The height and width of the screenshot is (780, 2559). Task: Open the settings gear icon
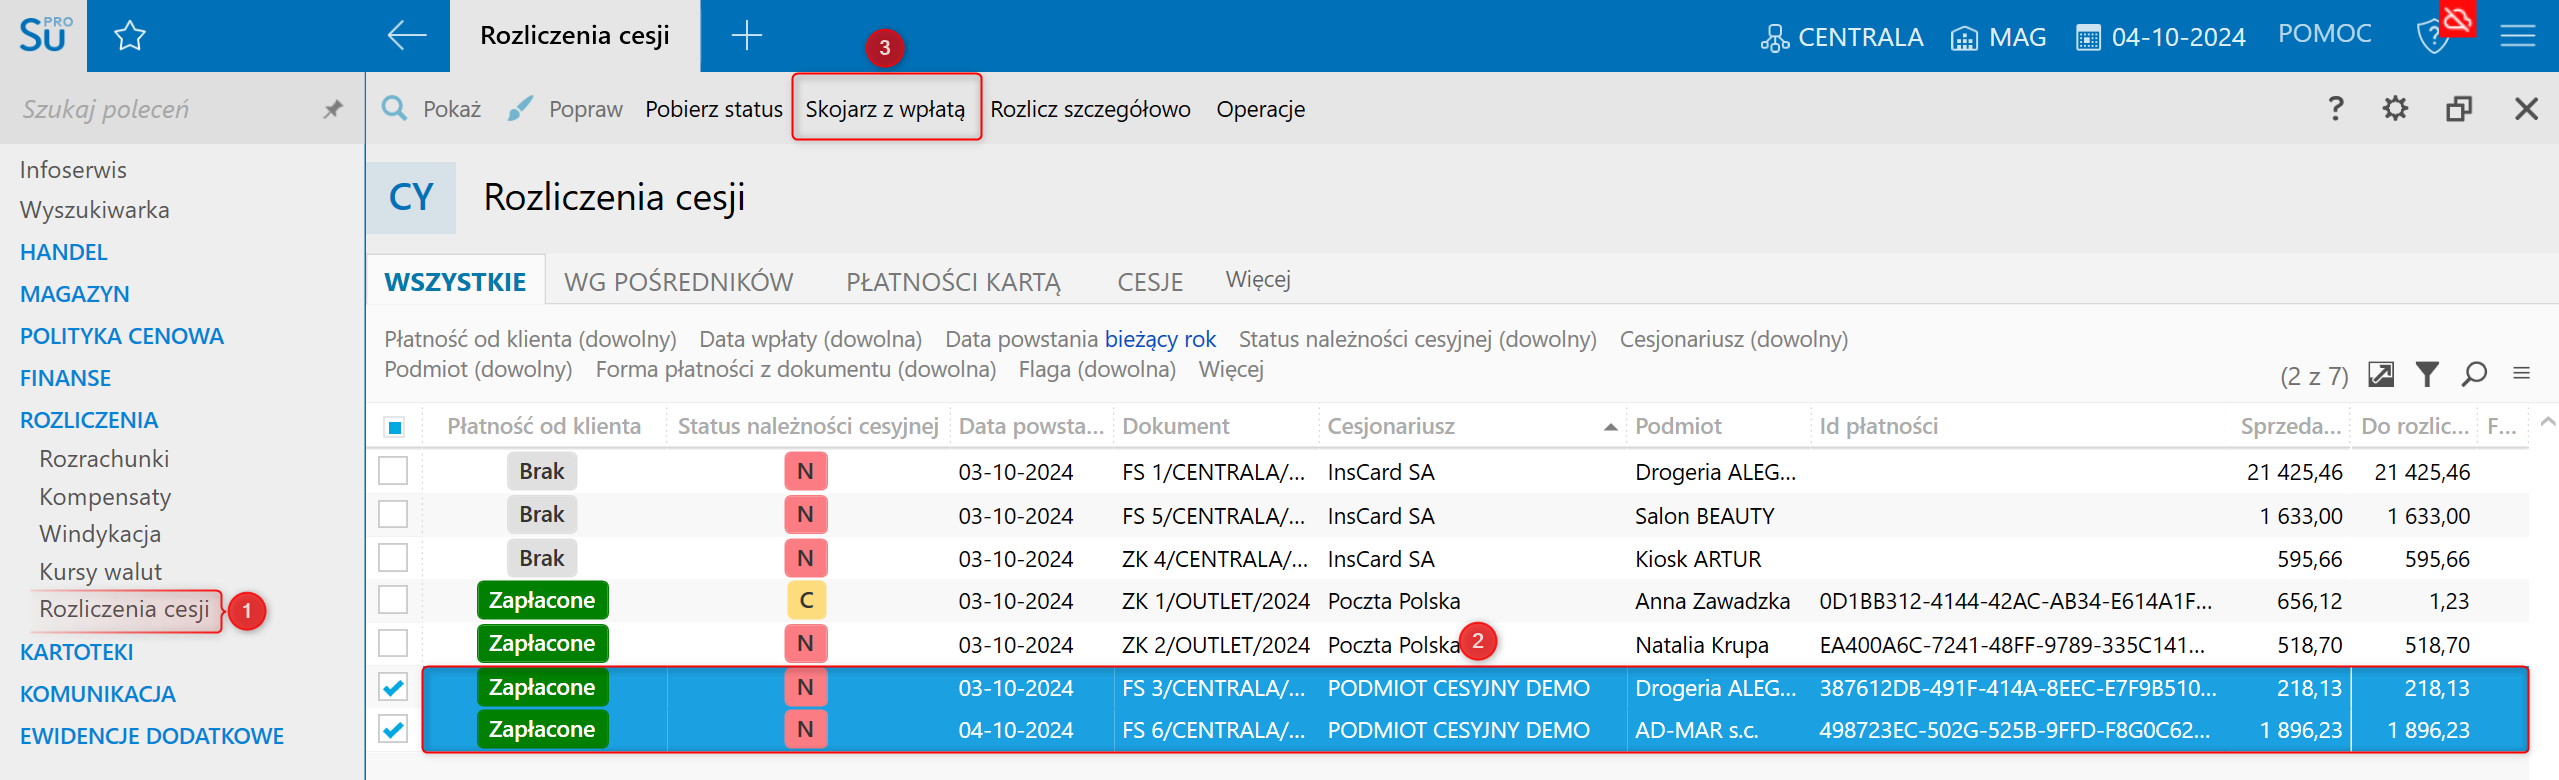point(2395,108)
